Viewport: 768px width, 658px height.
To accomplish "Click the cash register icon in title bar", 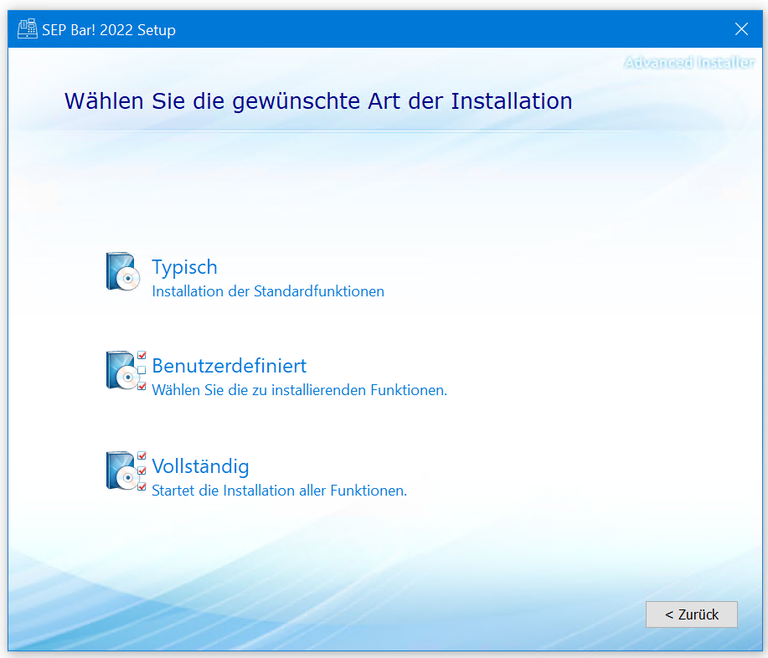I will click(x=27, y=29).
